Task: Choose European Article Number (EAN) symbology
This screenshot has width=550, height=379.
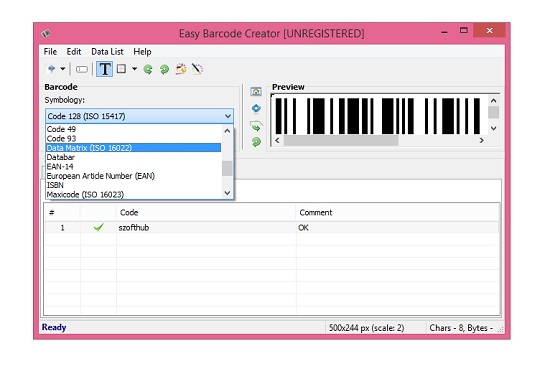Action: pos(134,176)
